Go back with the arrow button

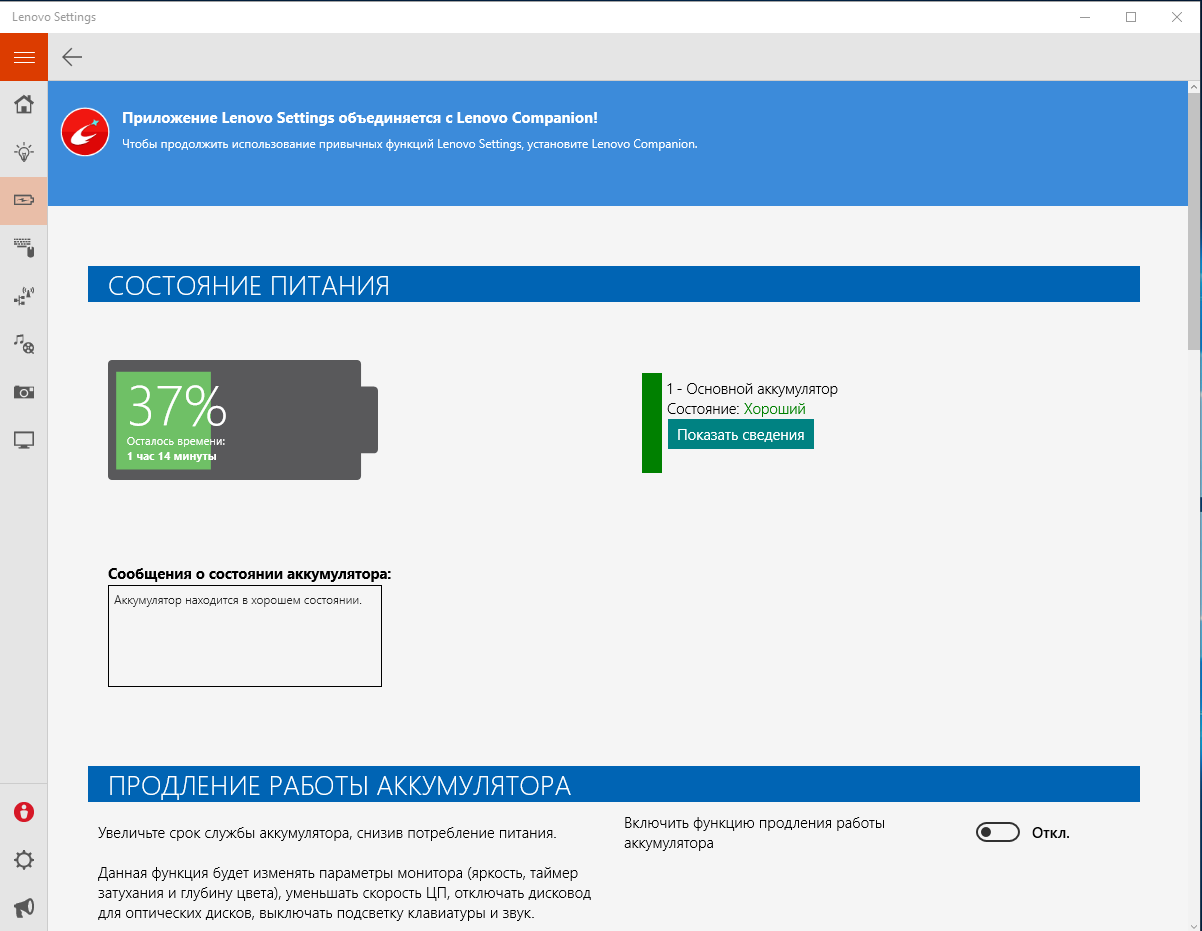click(72, 57)
